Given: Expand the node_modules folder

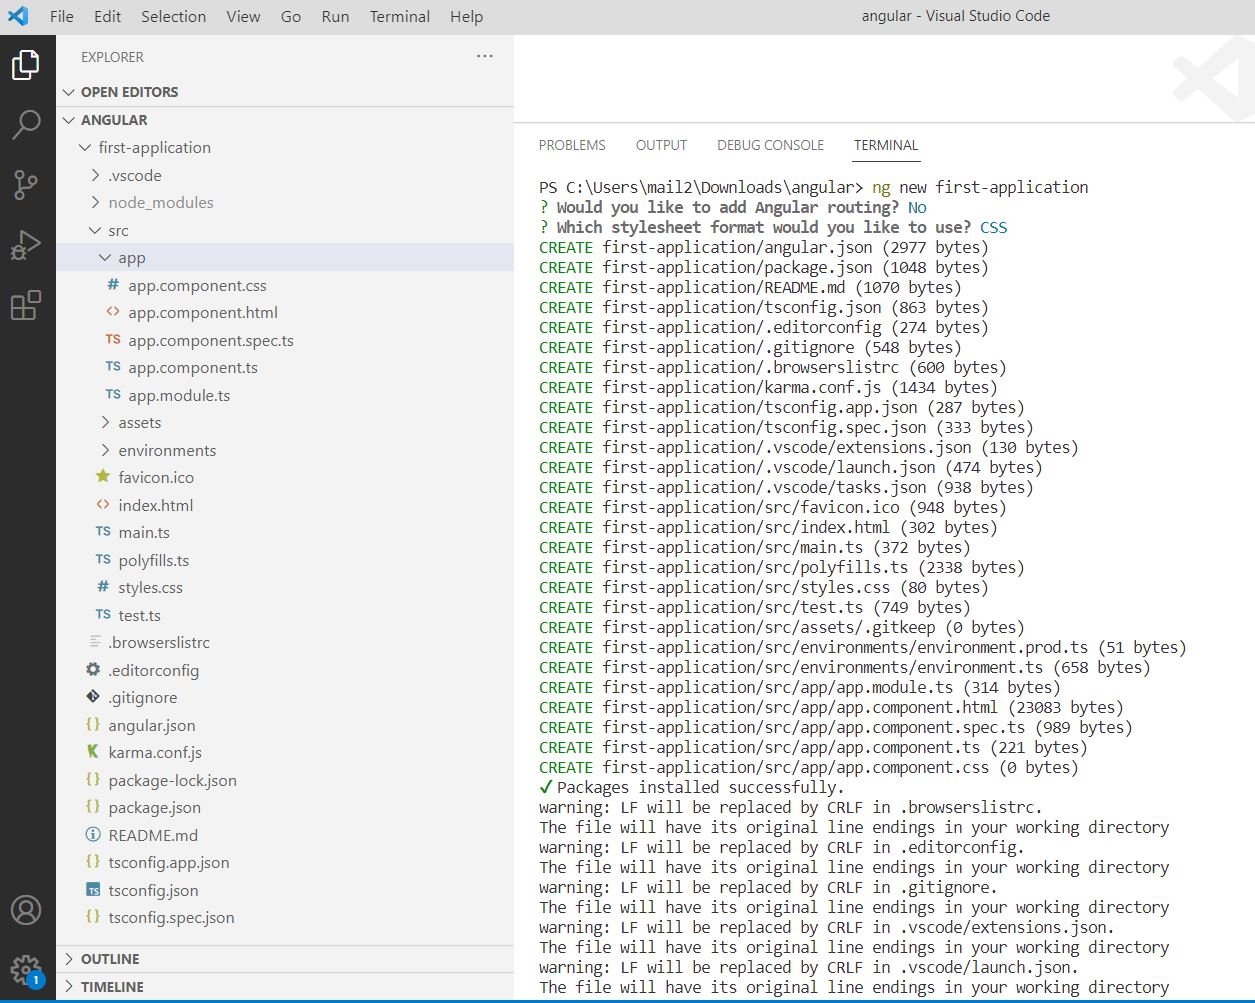Looking at the screenshot, I should click(285, 202).
